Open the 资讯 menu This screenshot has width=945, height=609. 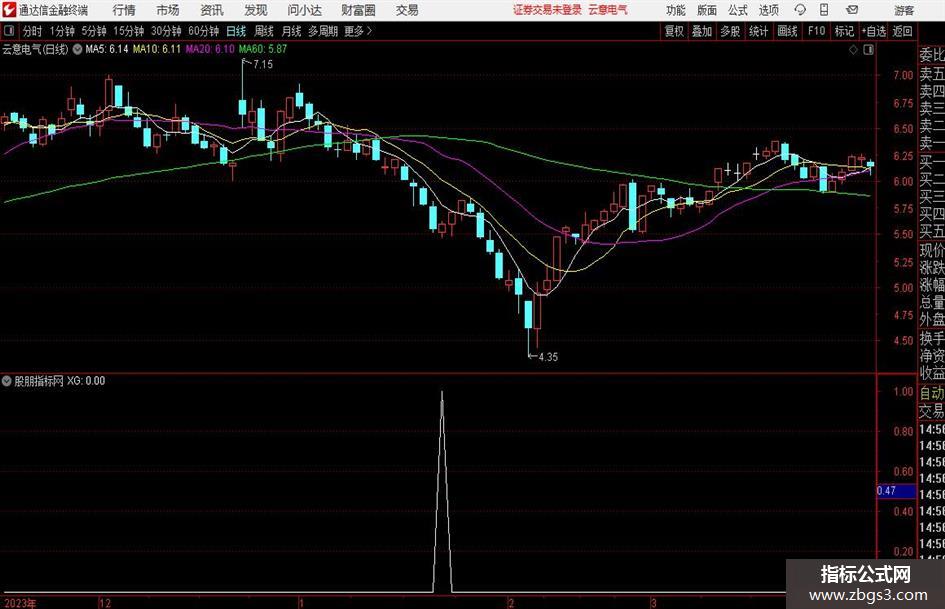[x=212, y=10]
